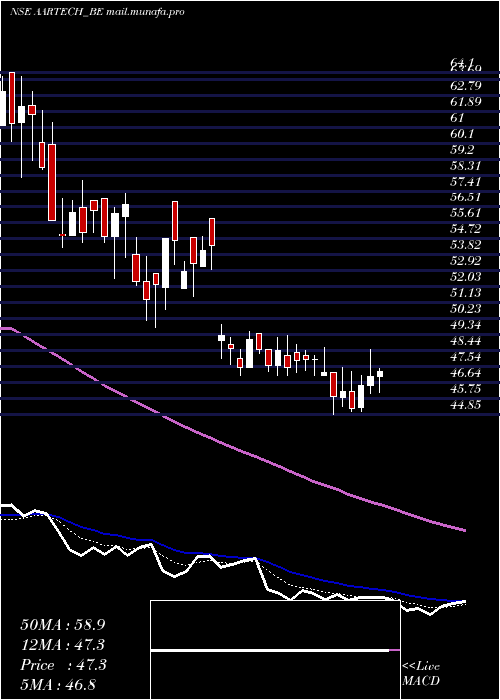Click the Price : 47.3 readout
Screen dimensions: 500x700
point(63,665)
